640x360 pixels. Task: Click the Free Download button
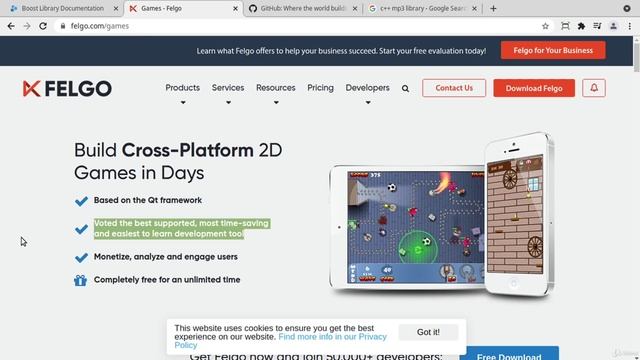coord(509,353)
